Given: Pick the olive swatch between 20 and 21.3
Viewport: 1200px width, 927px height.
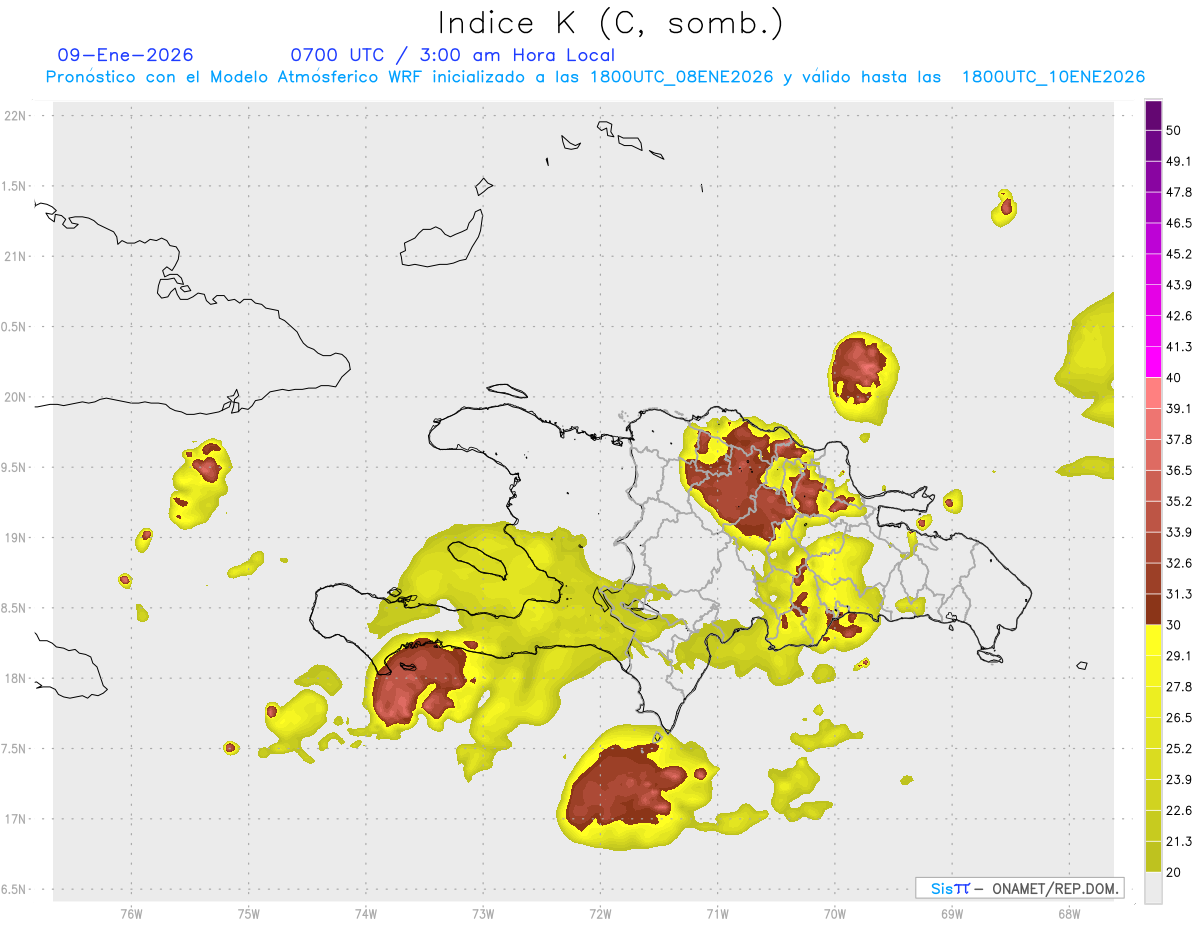Looking at the screenshot, I should pos(1153,857).
